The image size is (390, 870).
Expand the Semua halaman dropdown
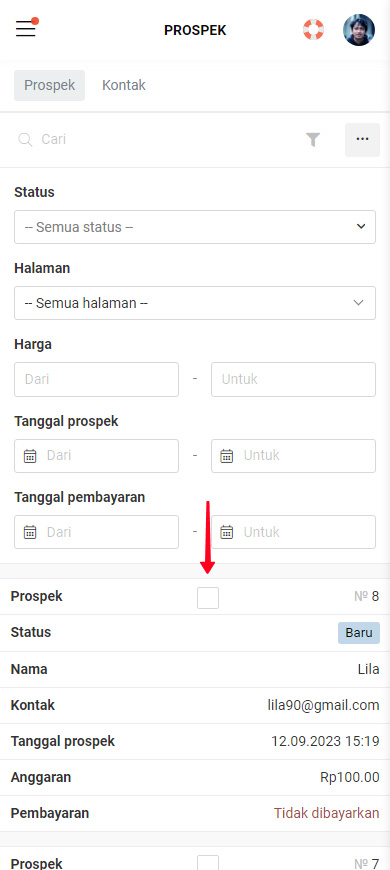pos(195,303)
